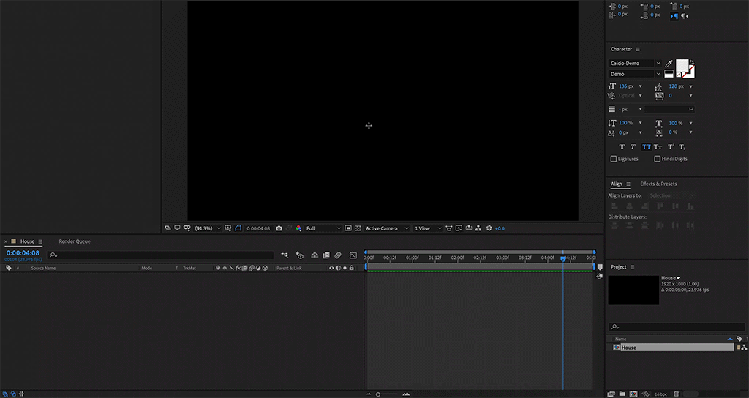Viewport: 749px width, 398px height.
Task: Select the Align panel tab
Action: pos(616,184)
